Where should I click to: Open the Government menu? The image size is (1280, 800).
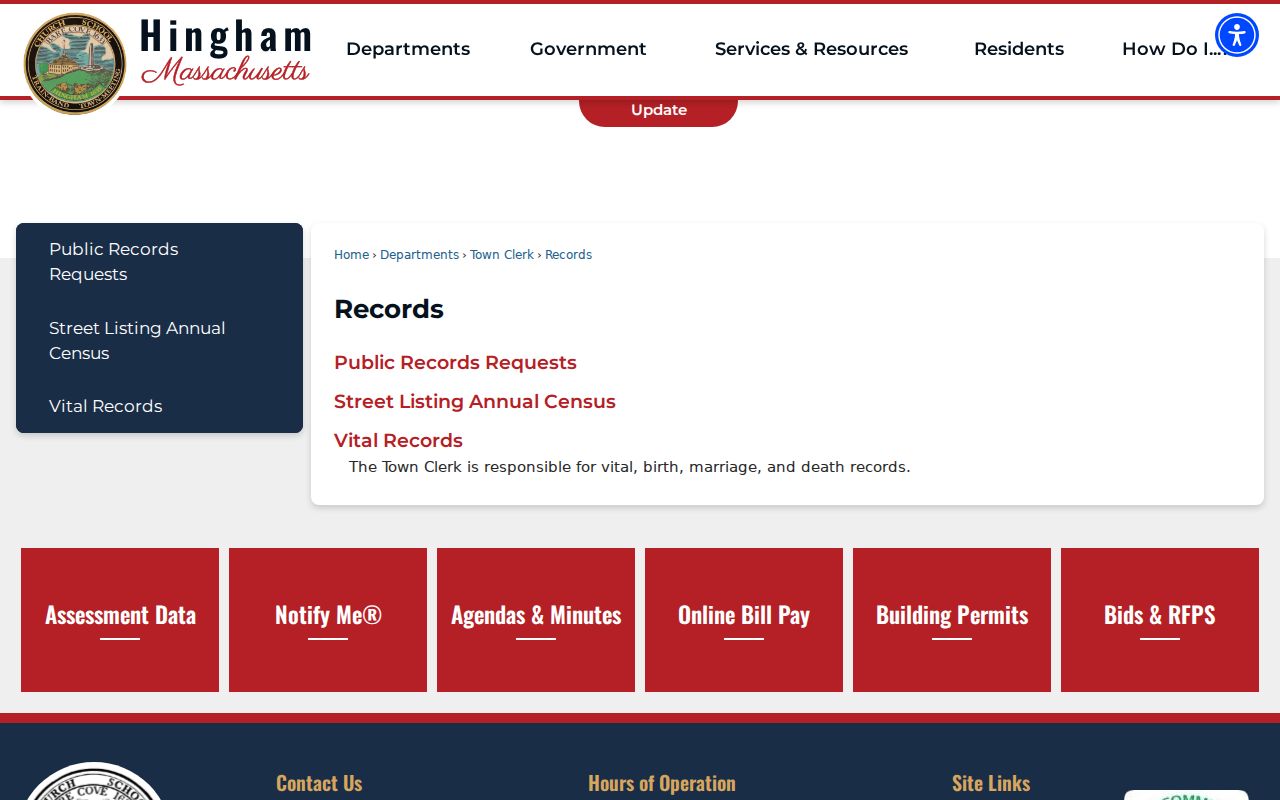click(x=588, y=49)
